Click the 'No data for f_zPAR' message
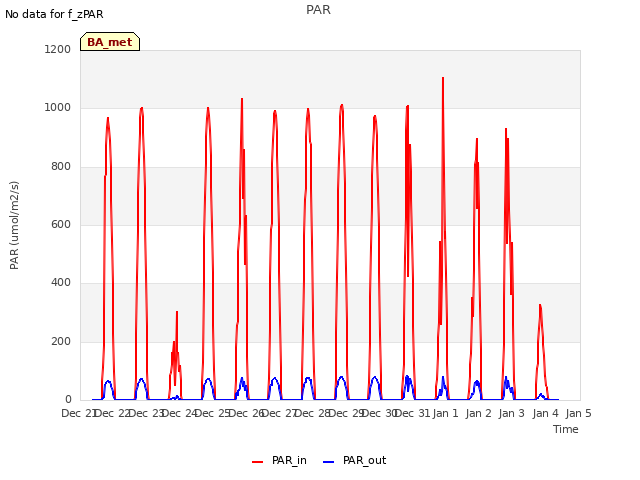The width and height of the screenshot is (640, 480). (x=54, y=14)
